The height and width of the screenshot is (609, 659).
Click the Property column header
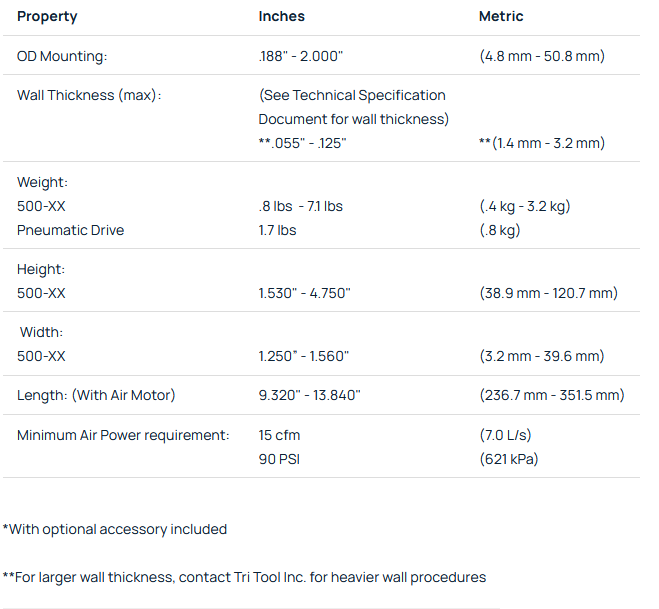47,17
